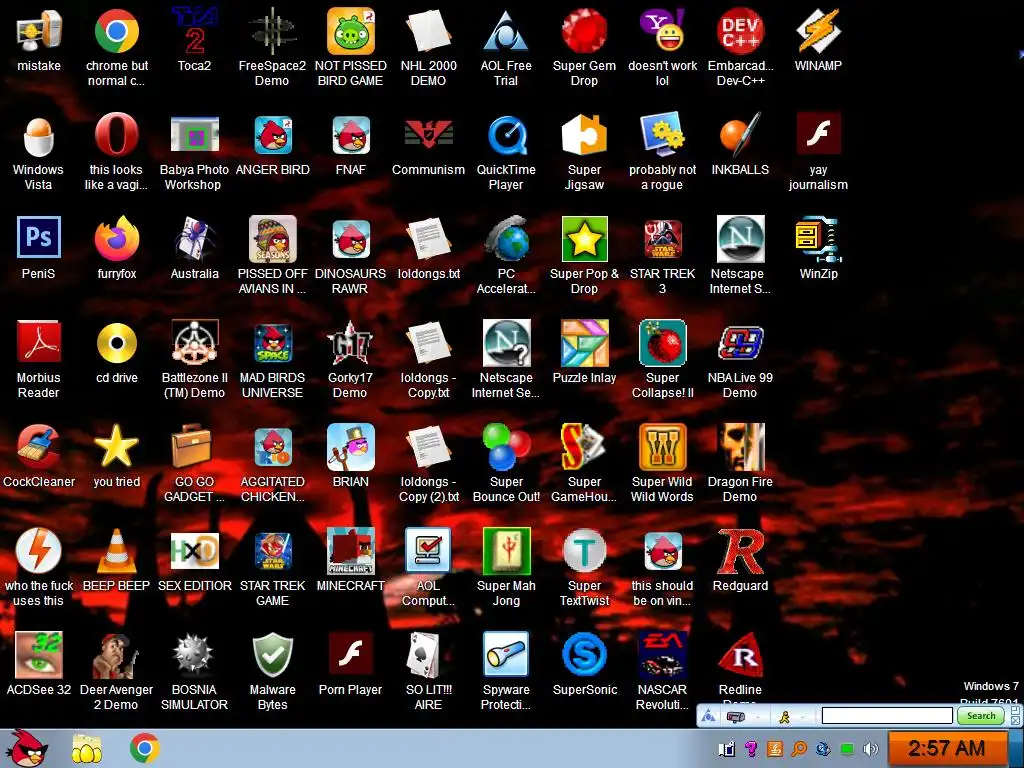This screenshot has width=1024, height=768.
Task: Open the BRIAN slingshot bird icon
Action: click(x=351, y=447)
